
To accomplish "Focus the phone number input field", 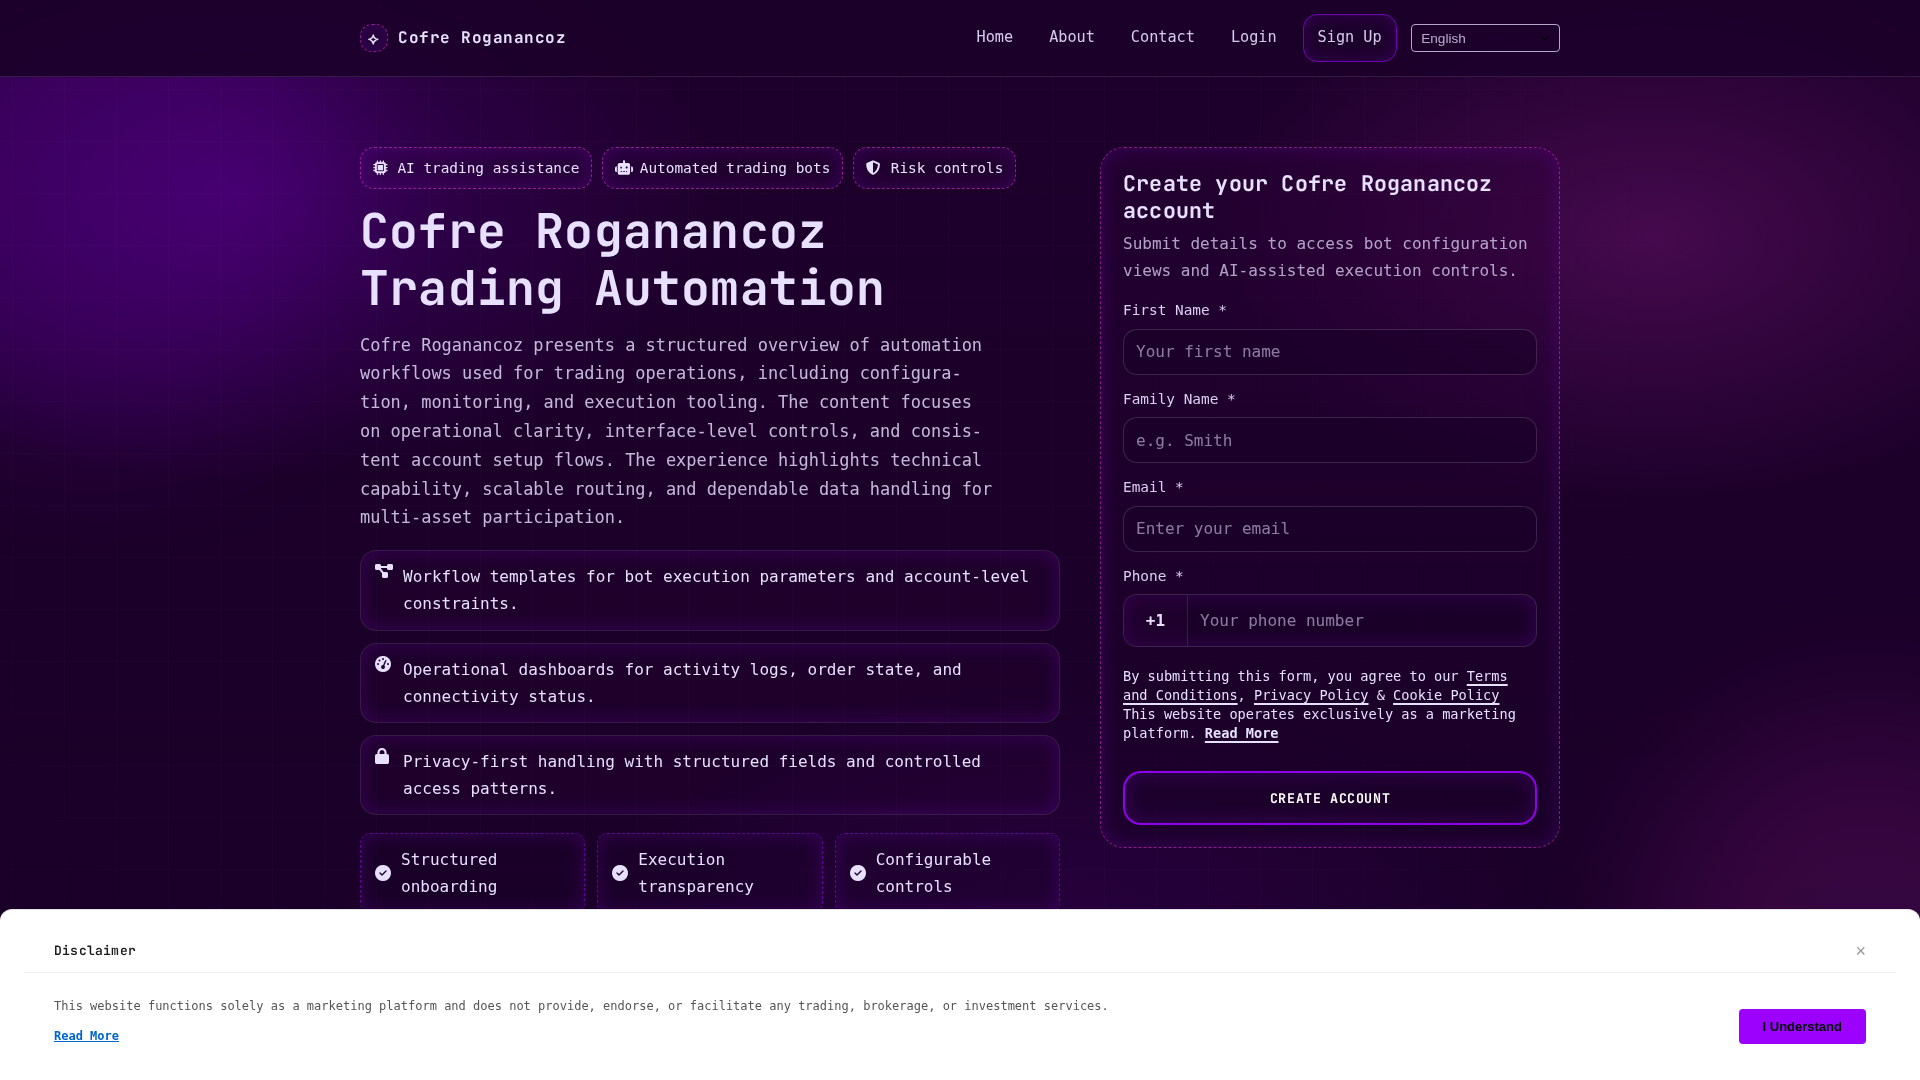I will (1362, 621).
